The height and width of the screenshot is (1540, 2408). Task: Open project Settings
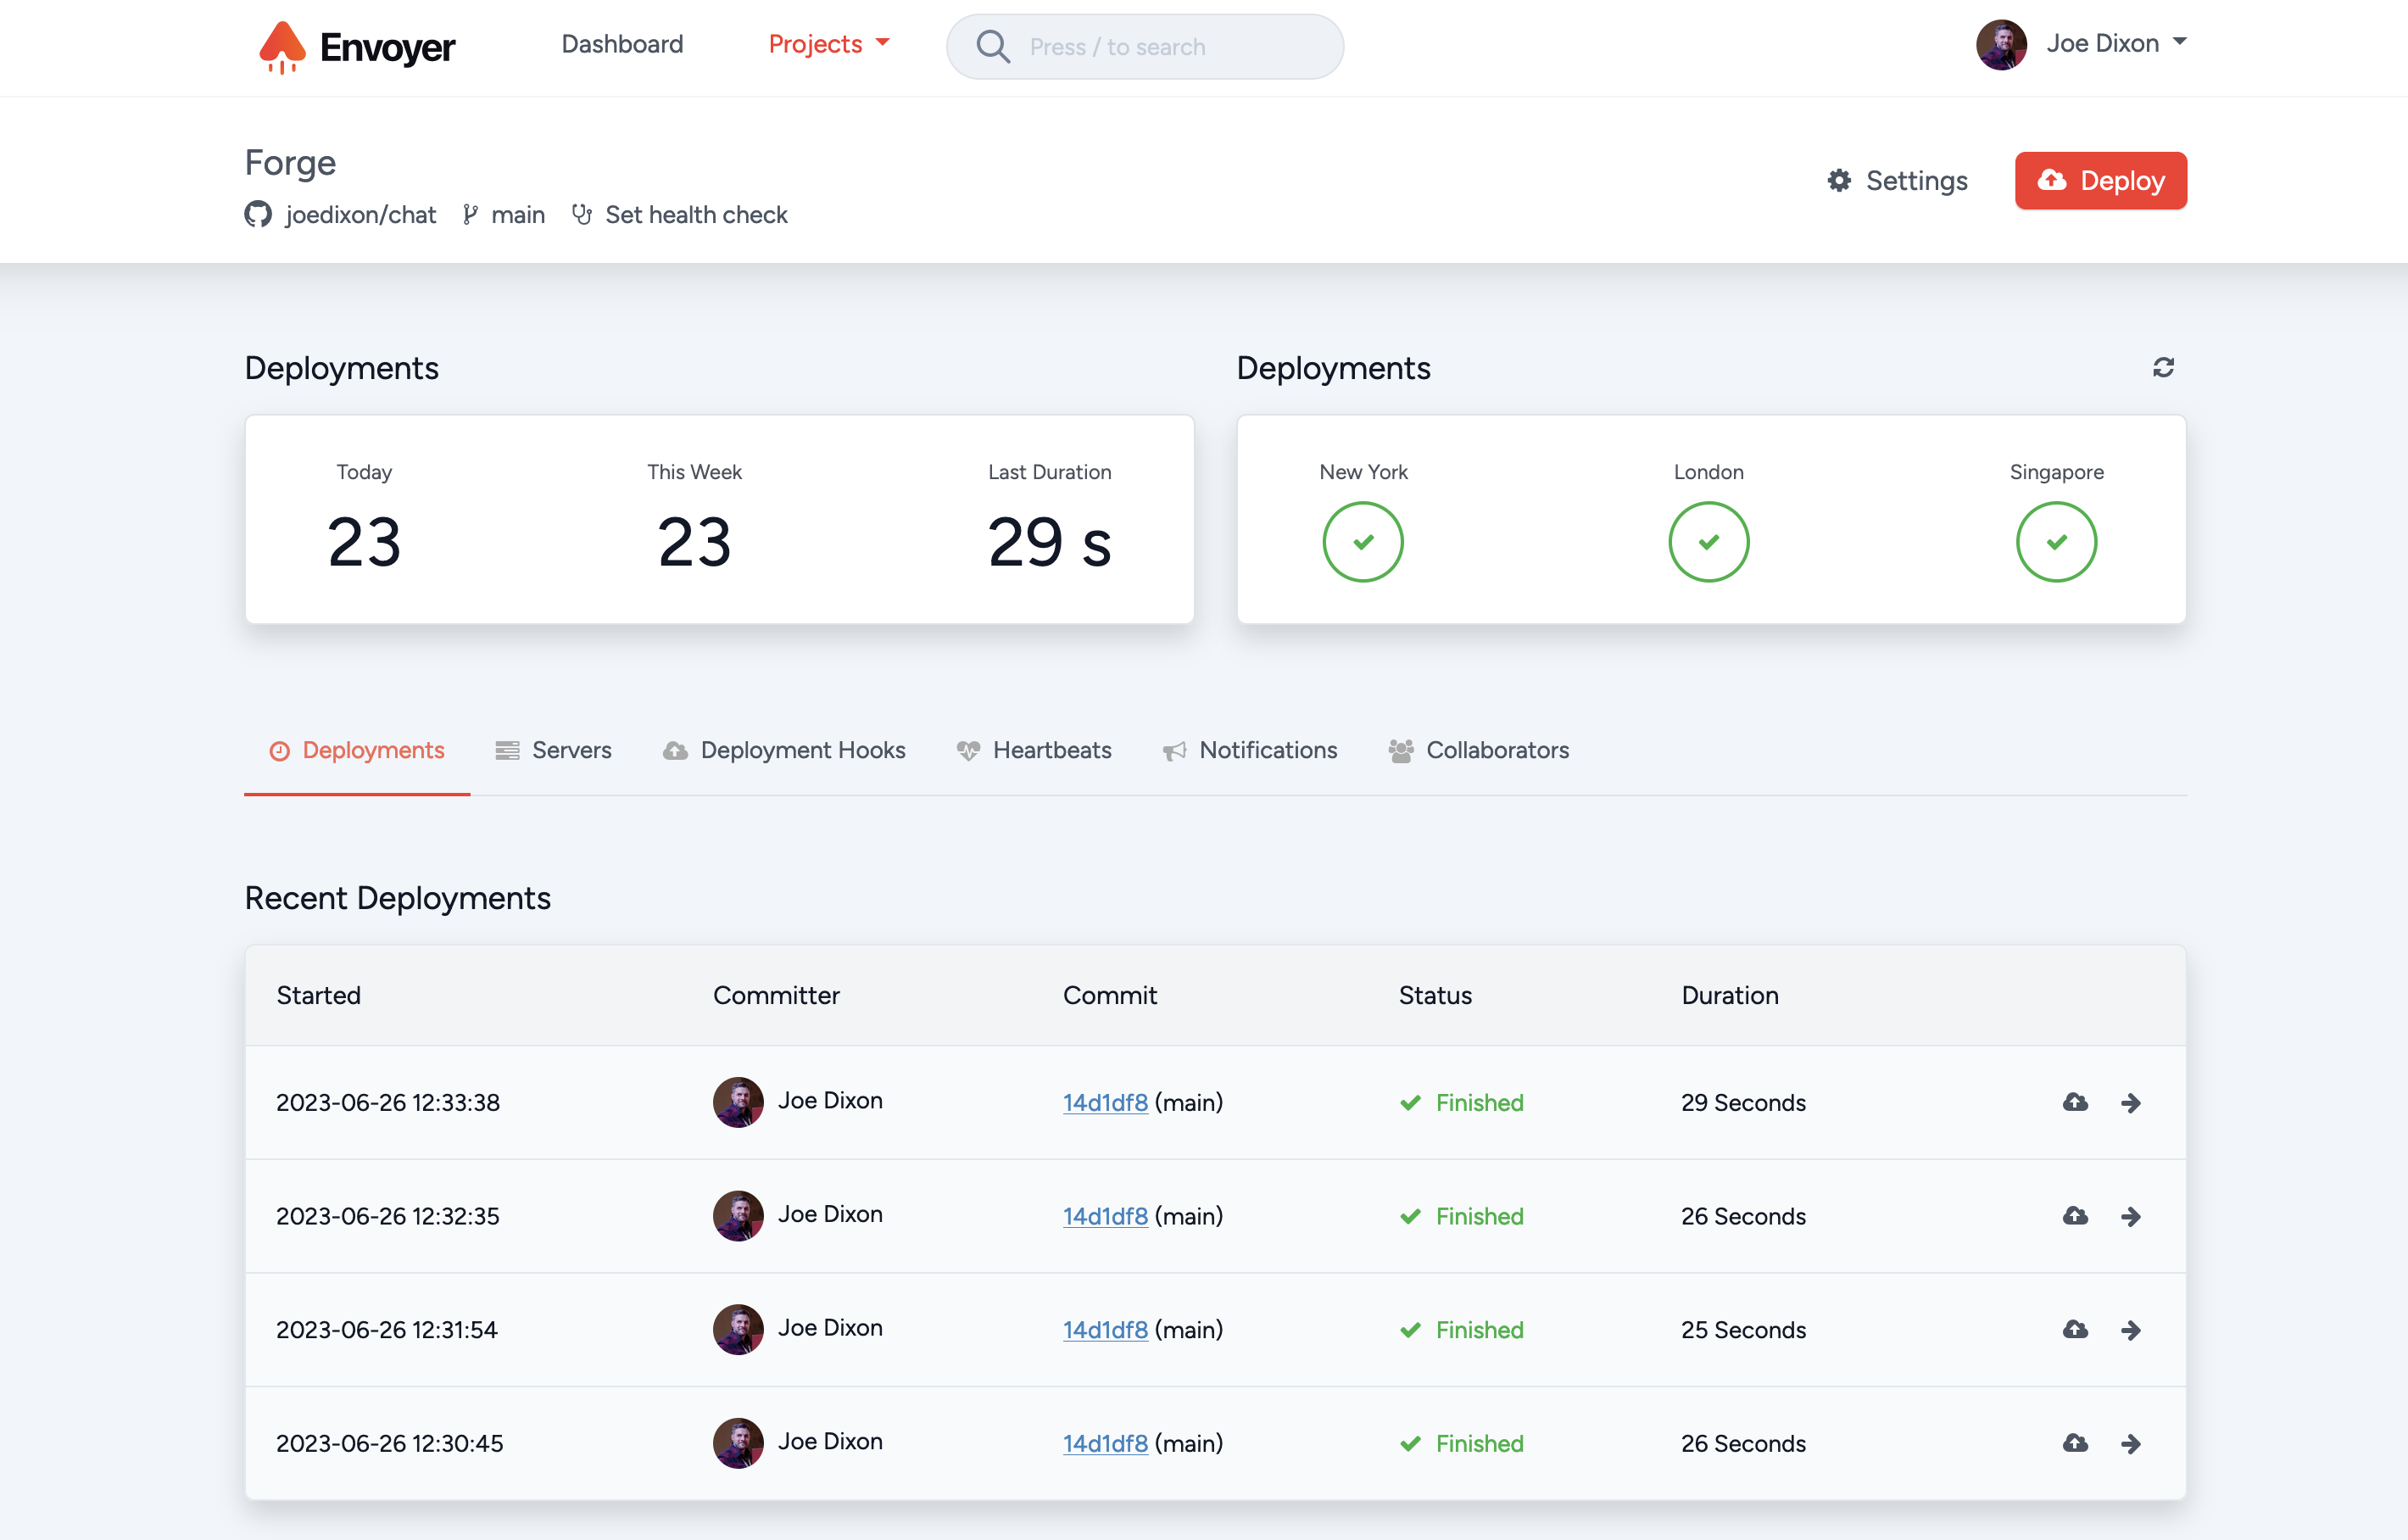pos(1897,181)
